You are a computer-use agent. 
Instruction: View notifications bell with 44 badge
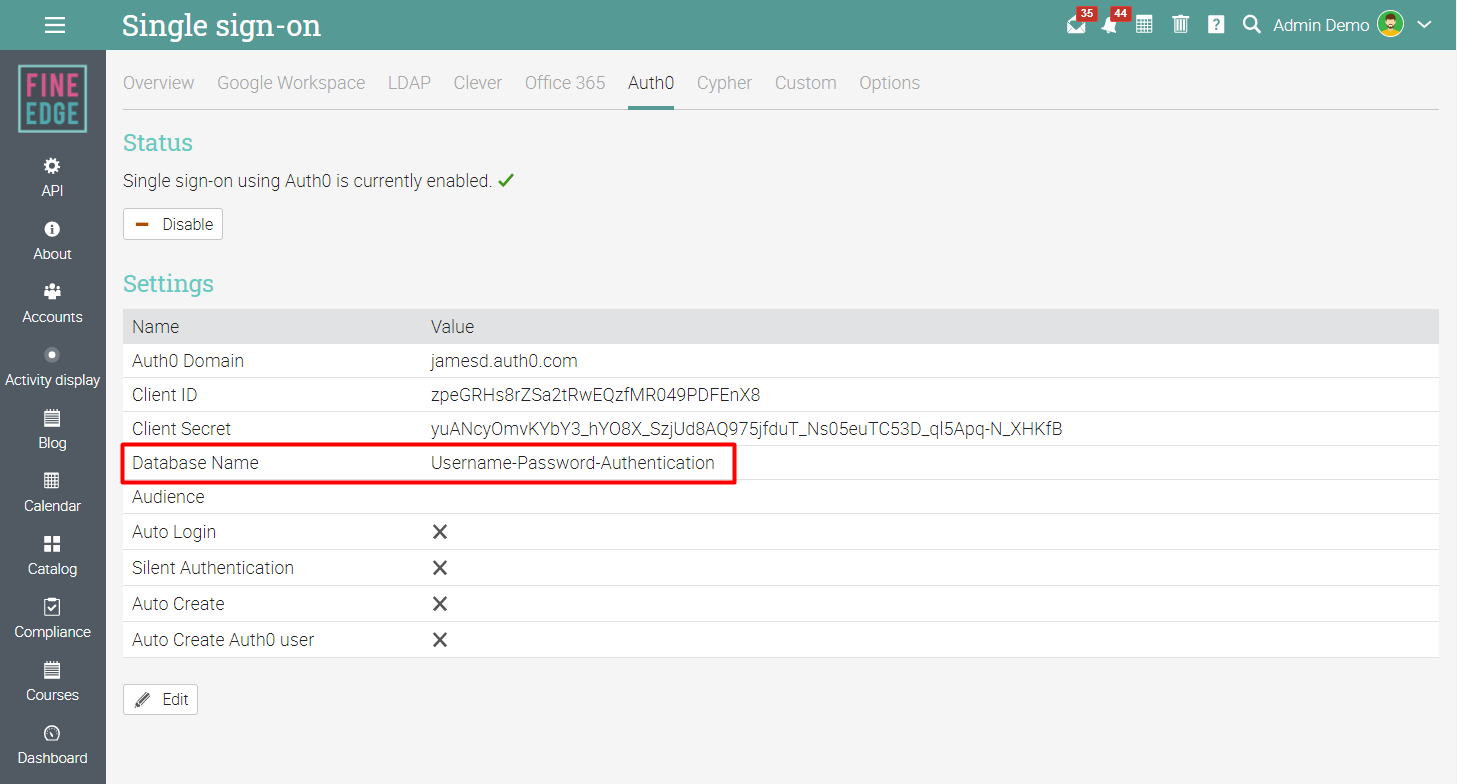(x=1110, y=25)
